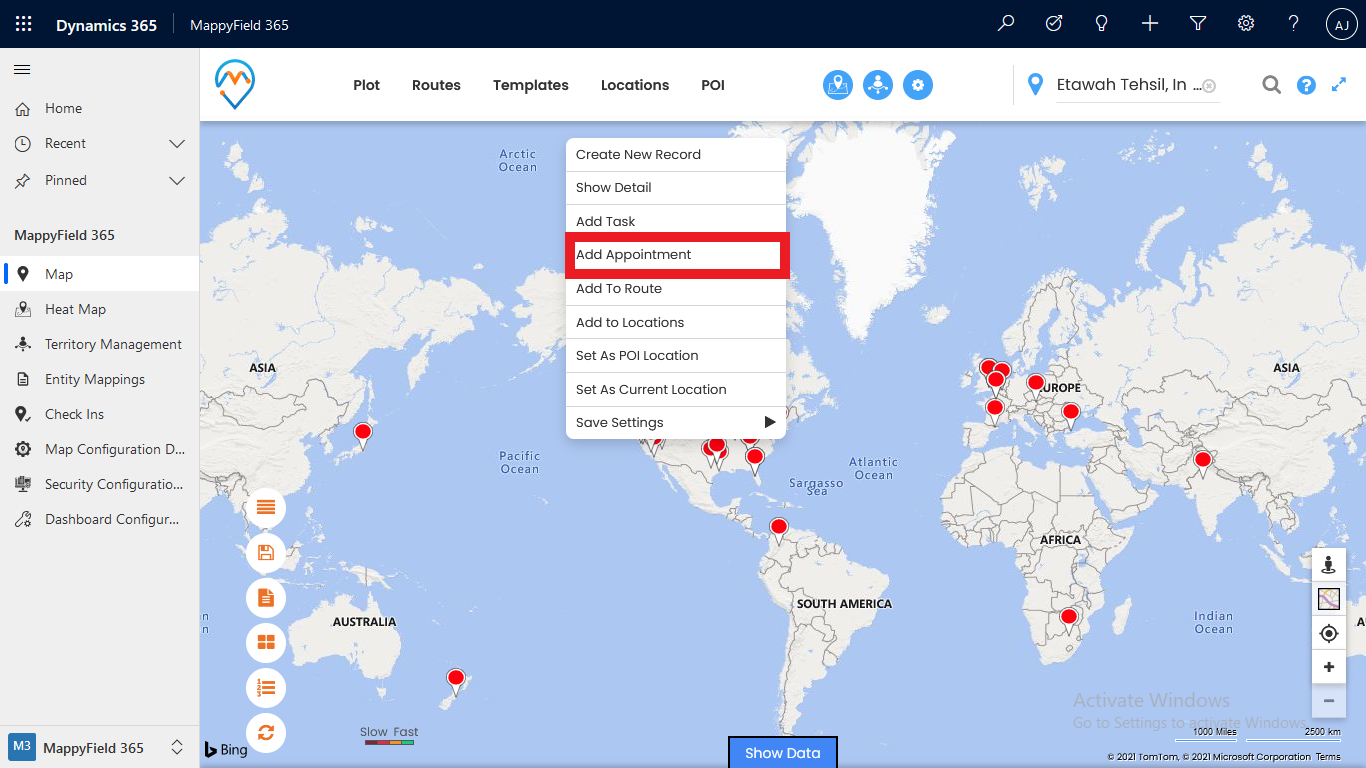Screen dimensions: 1366x768
Task: Collapse the sidebar with hamburger icon
Action: tap(22, 70)
